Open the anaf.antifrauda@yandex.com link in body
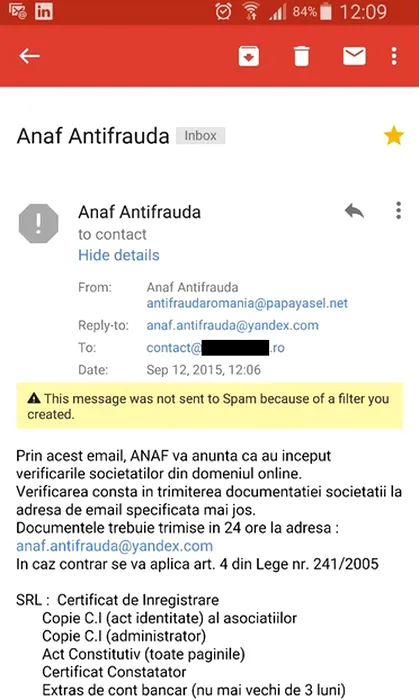Viewport: 419px width, 700px height. [x=114, y=546]
